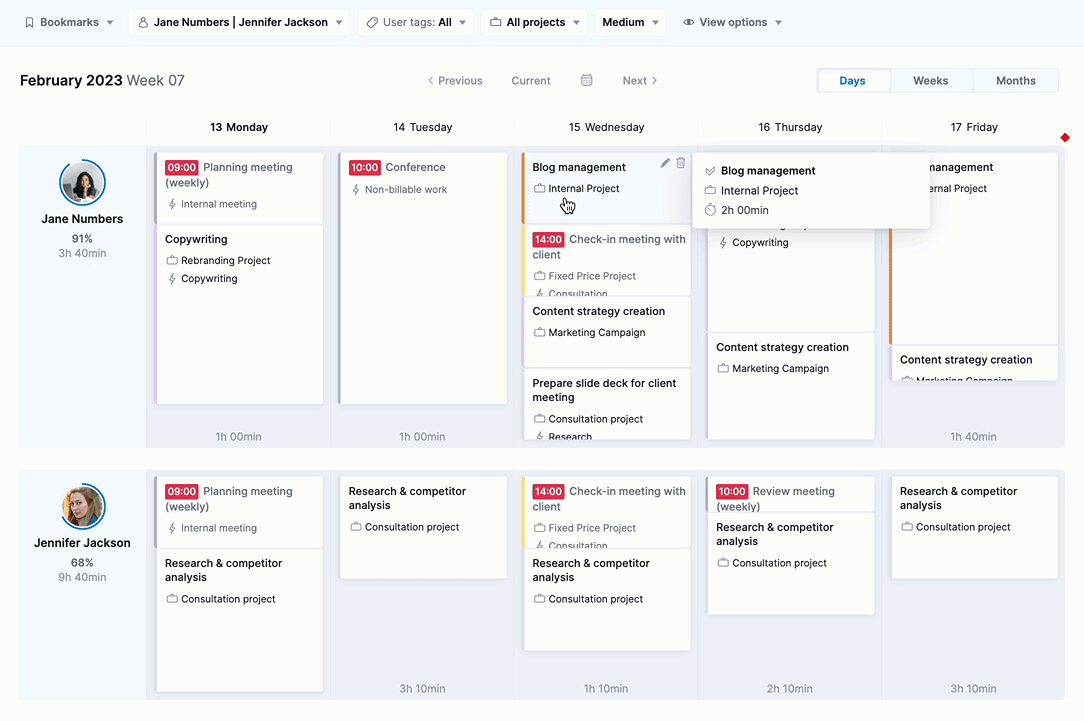Open Jennifer's Tuesday Research & competitor analysis card
Image resolution: width=1084 pixels, height=721 pixels.
(423, 527)
